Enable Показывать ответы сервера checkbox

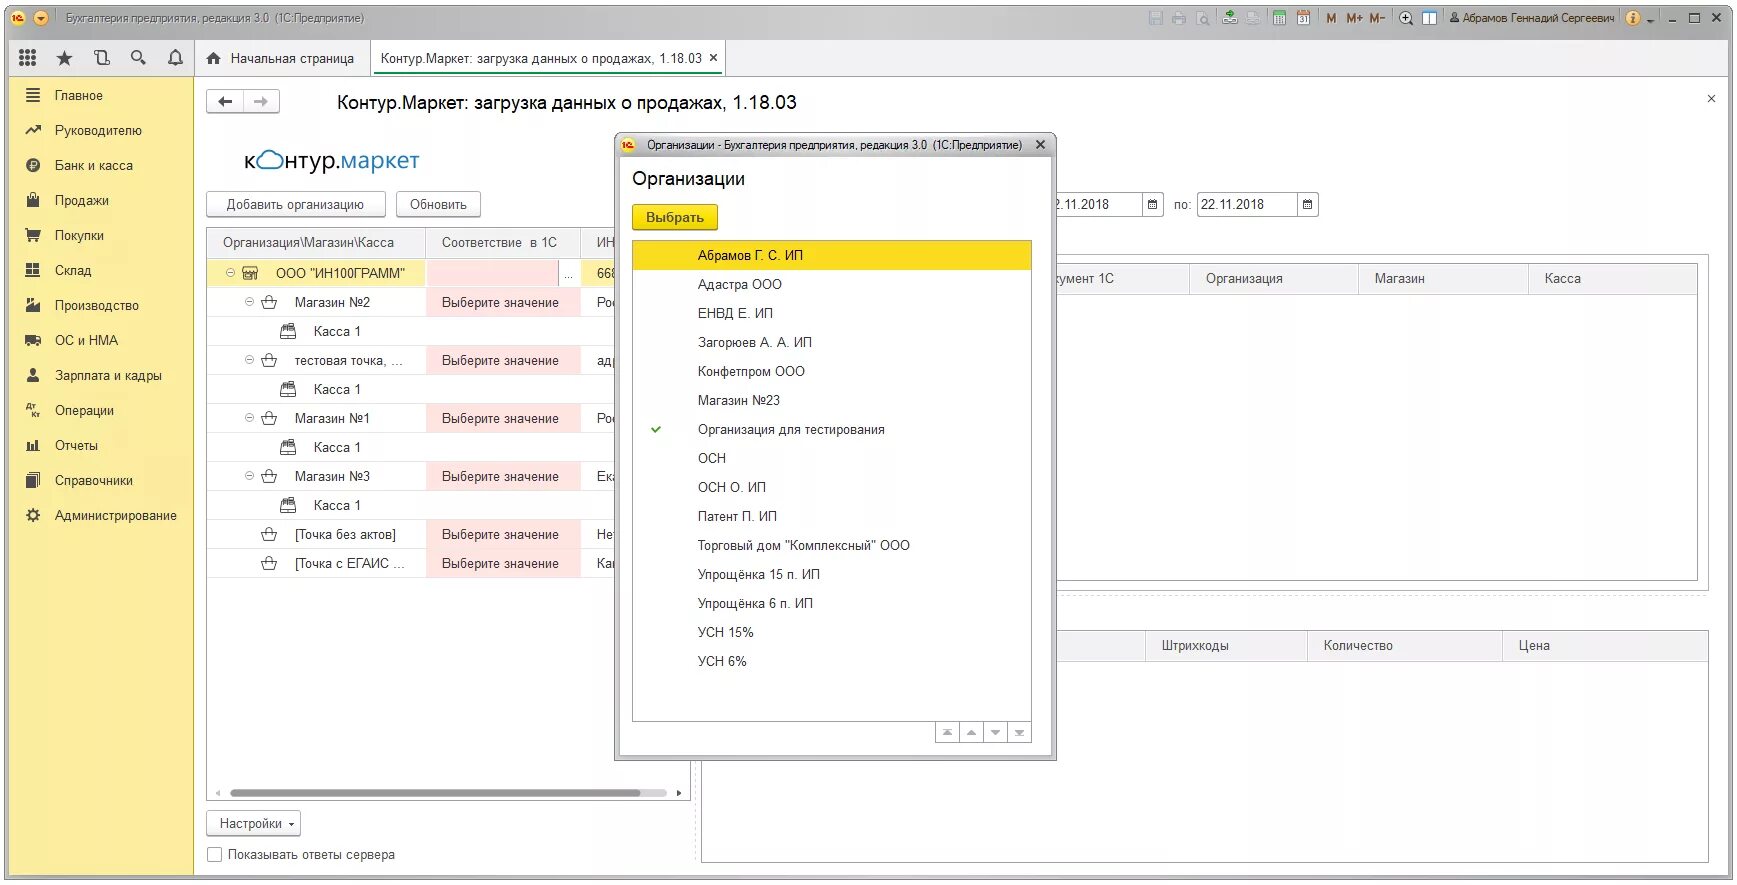tap(214, 854)
